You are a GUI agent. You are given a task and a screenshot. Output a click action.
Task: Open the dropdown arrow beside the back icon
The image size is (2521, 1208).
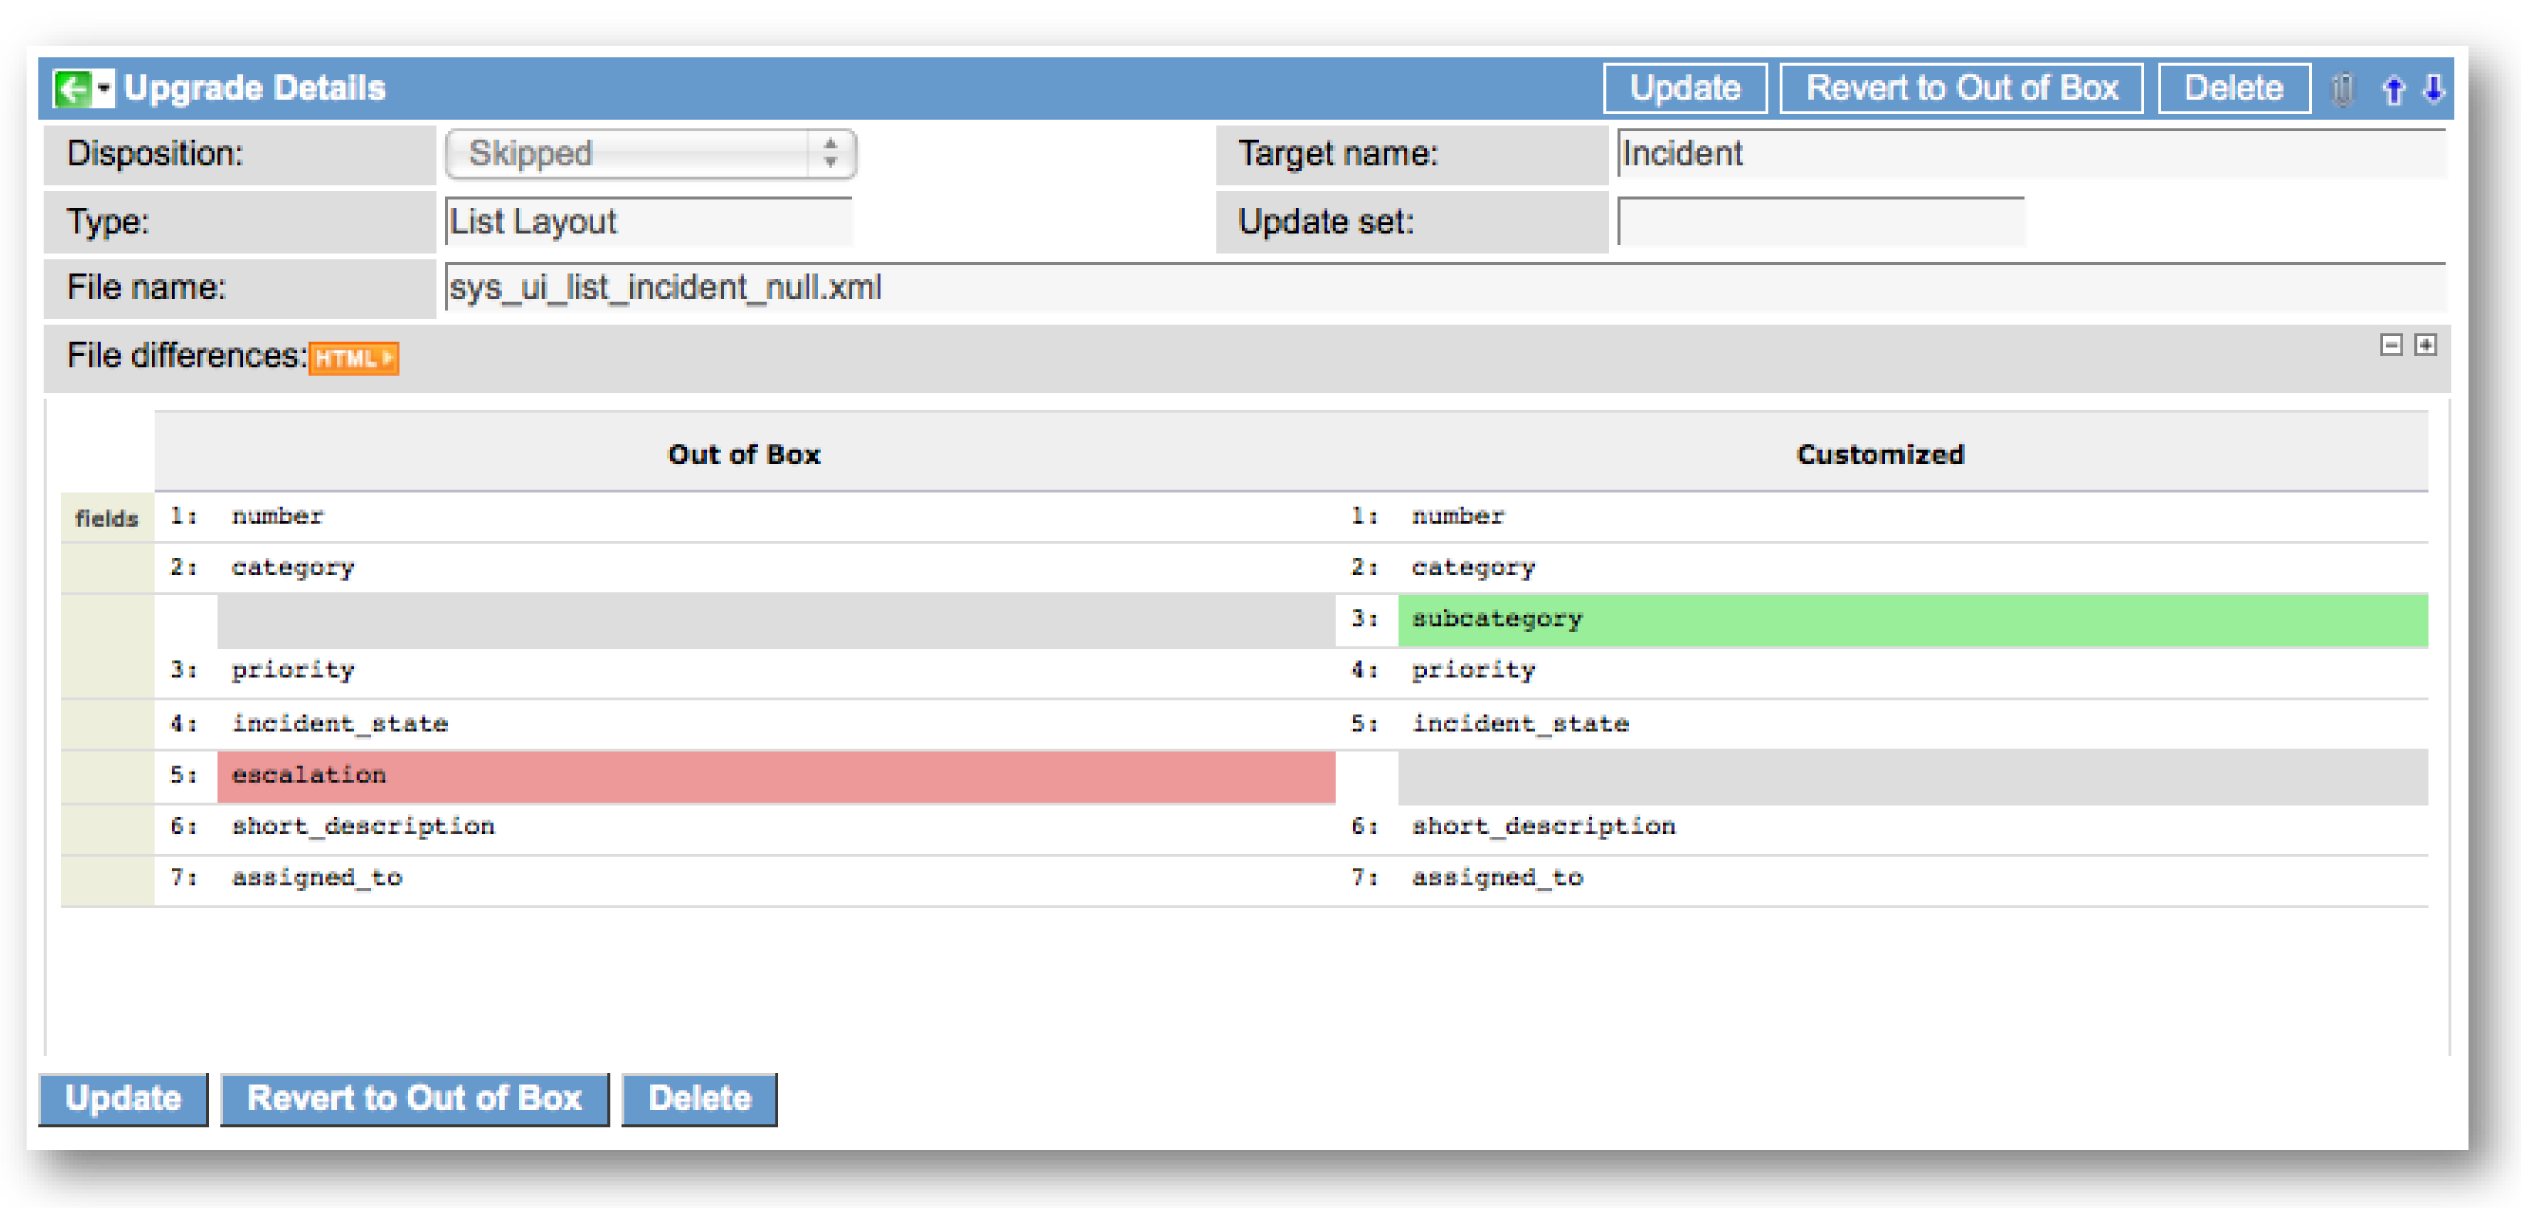coord(104,88)
